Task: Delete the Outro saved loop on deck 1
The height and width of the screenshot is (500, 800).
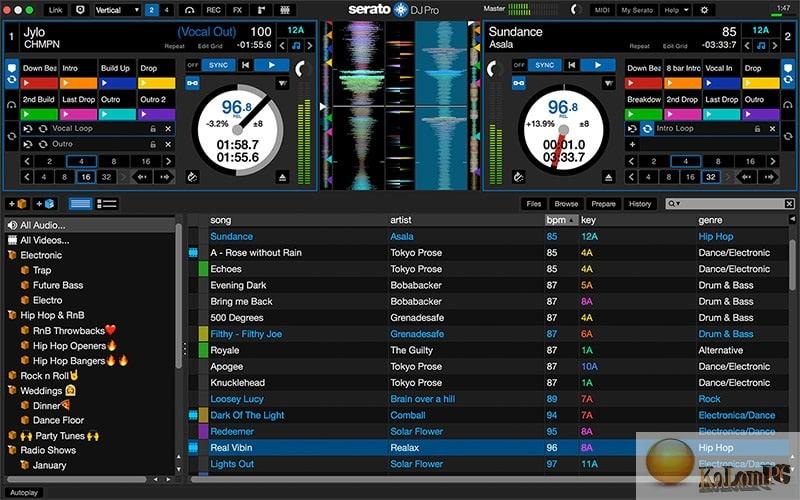Action: (168, 144)
